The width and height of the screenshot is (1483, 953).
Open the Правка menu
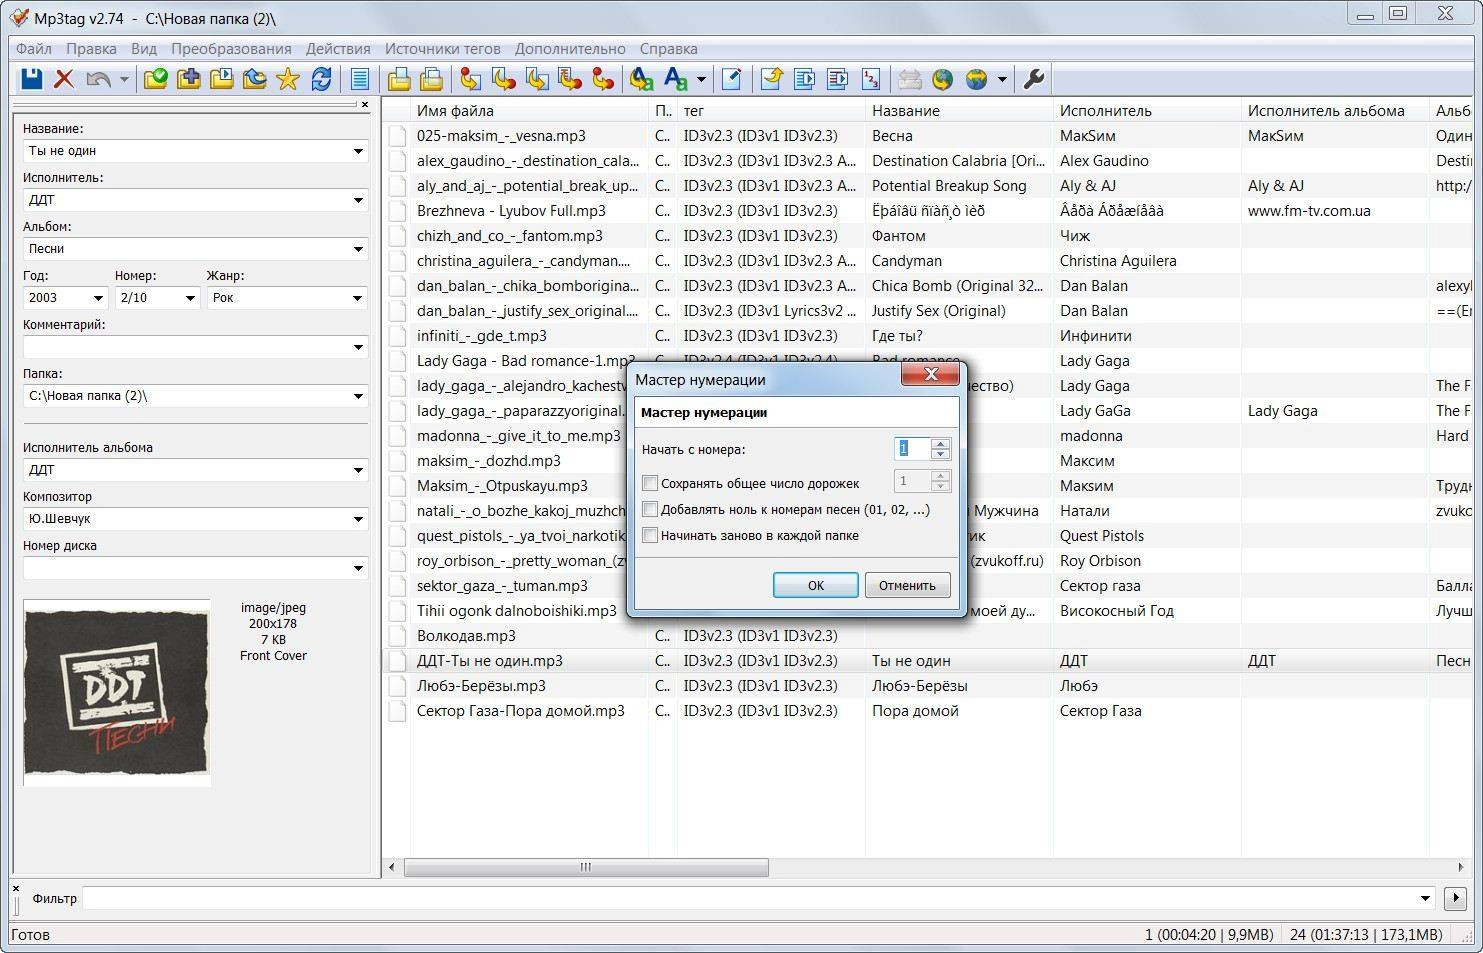tap(91, 48)
